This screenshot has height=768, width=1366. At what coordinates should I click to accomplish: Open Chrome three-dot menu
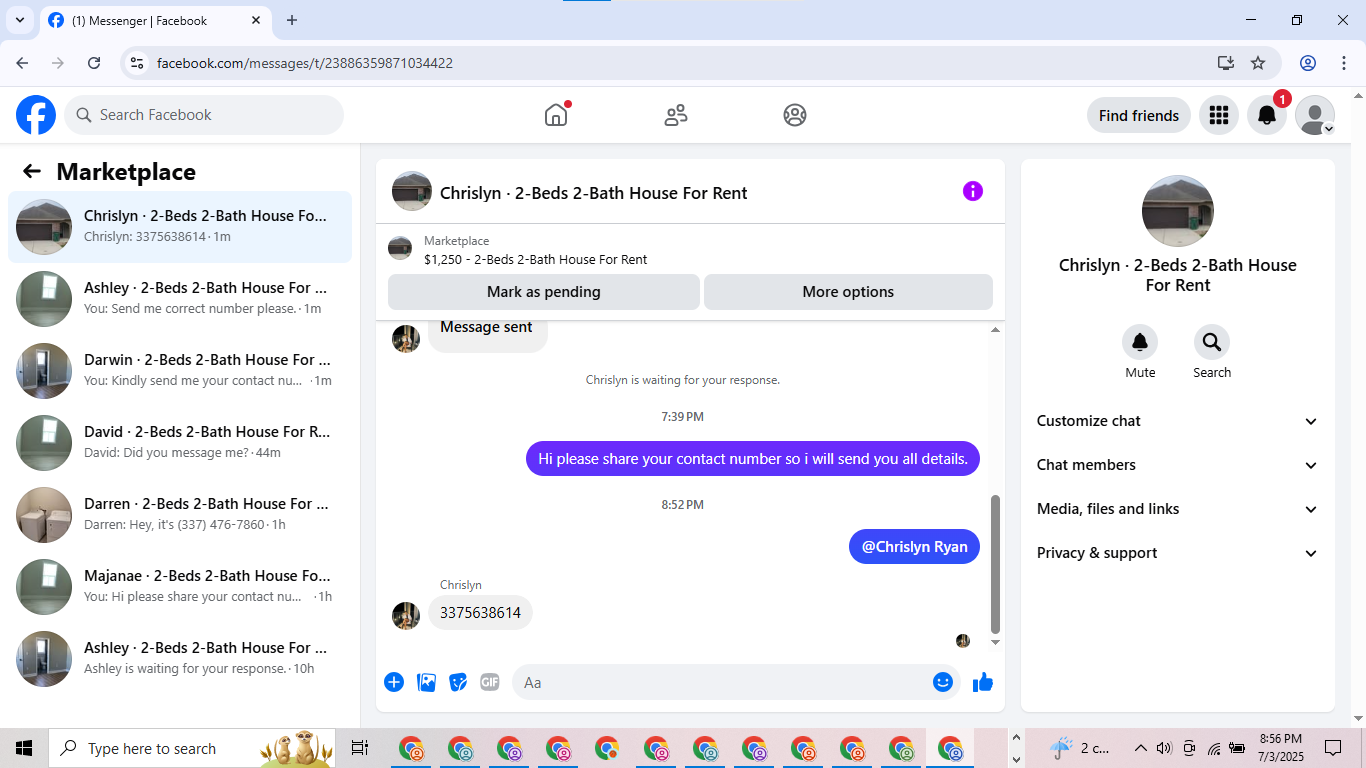pos(1343,63)
